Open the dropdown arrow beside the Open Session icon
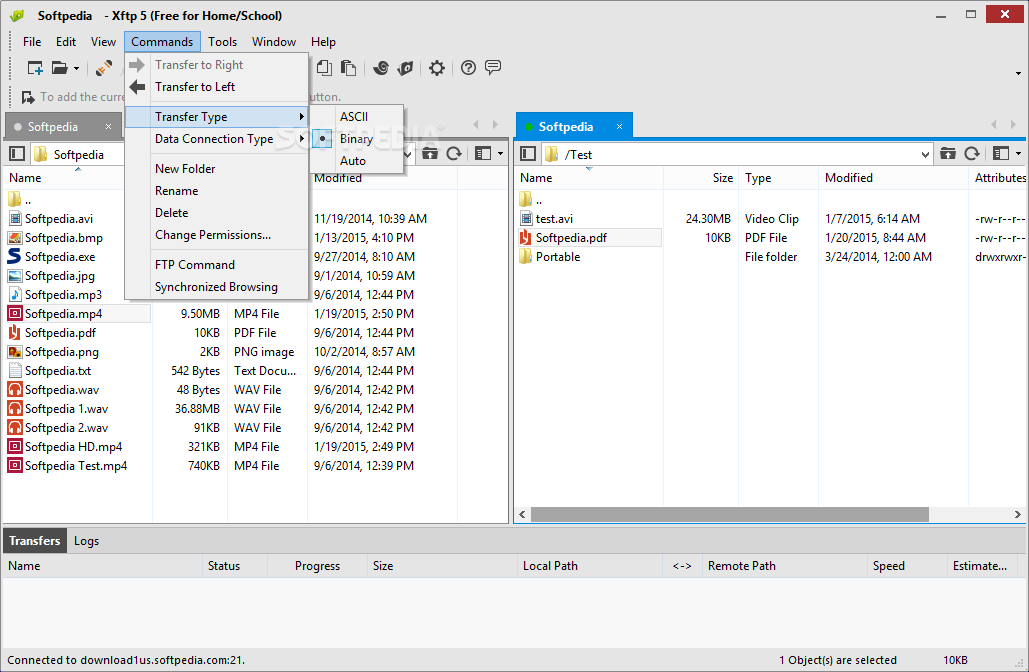 (76, 68)
